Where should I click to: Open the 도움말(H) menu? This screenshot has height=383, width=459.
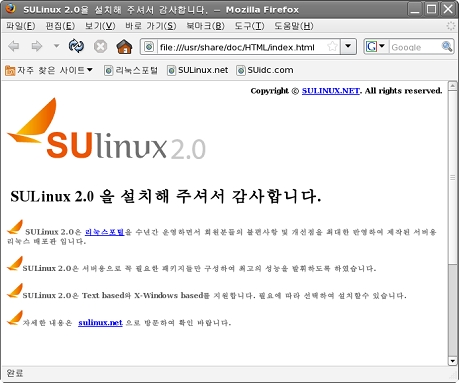294,26
